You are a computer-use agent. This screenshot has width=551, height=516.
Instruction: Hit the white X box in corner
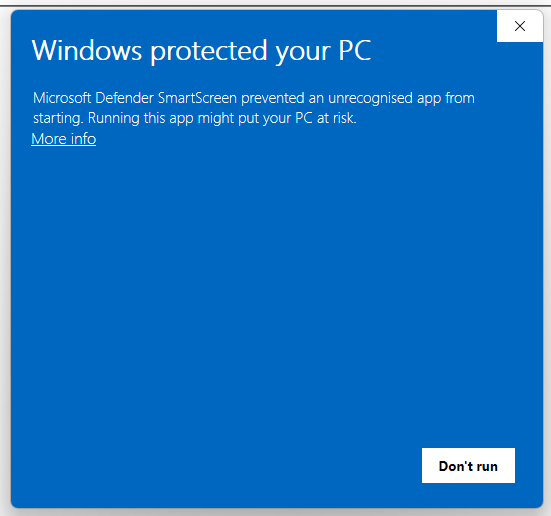(x=520, y=26)
